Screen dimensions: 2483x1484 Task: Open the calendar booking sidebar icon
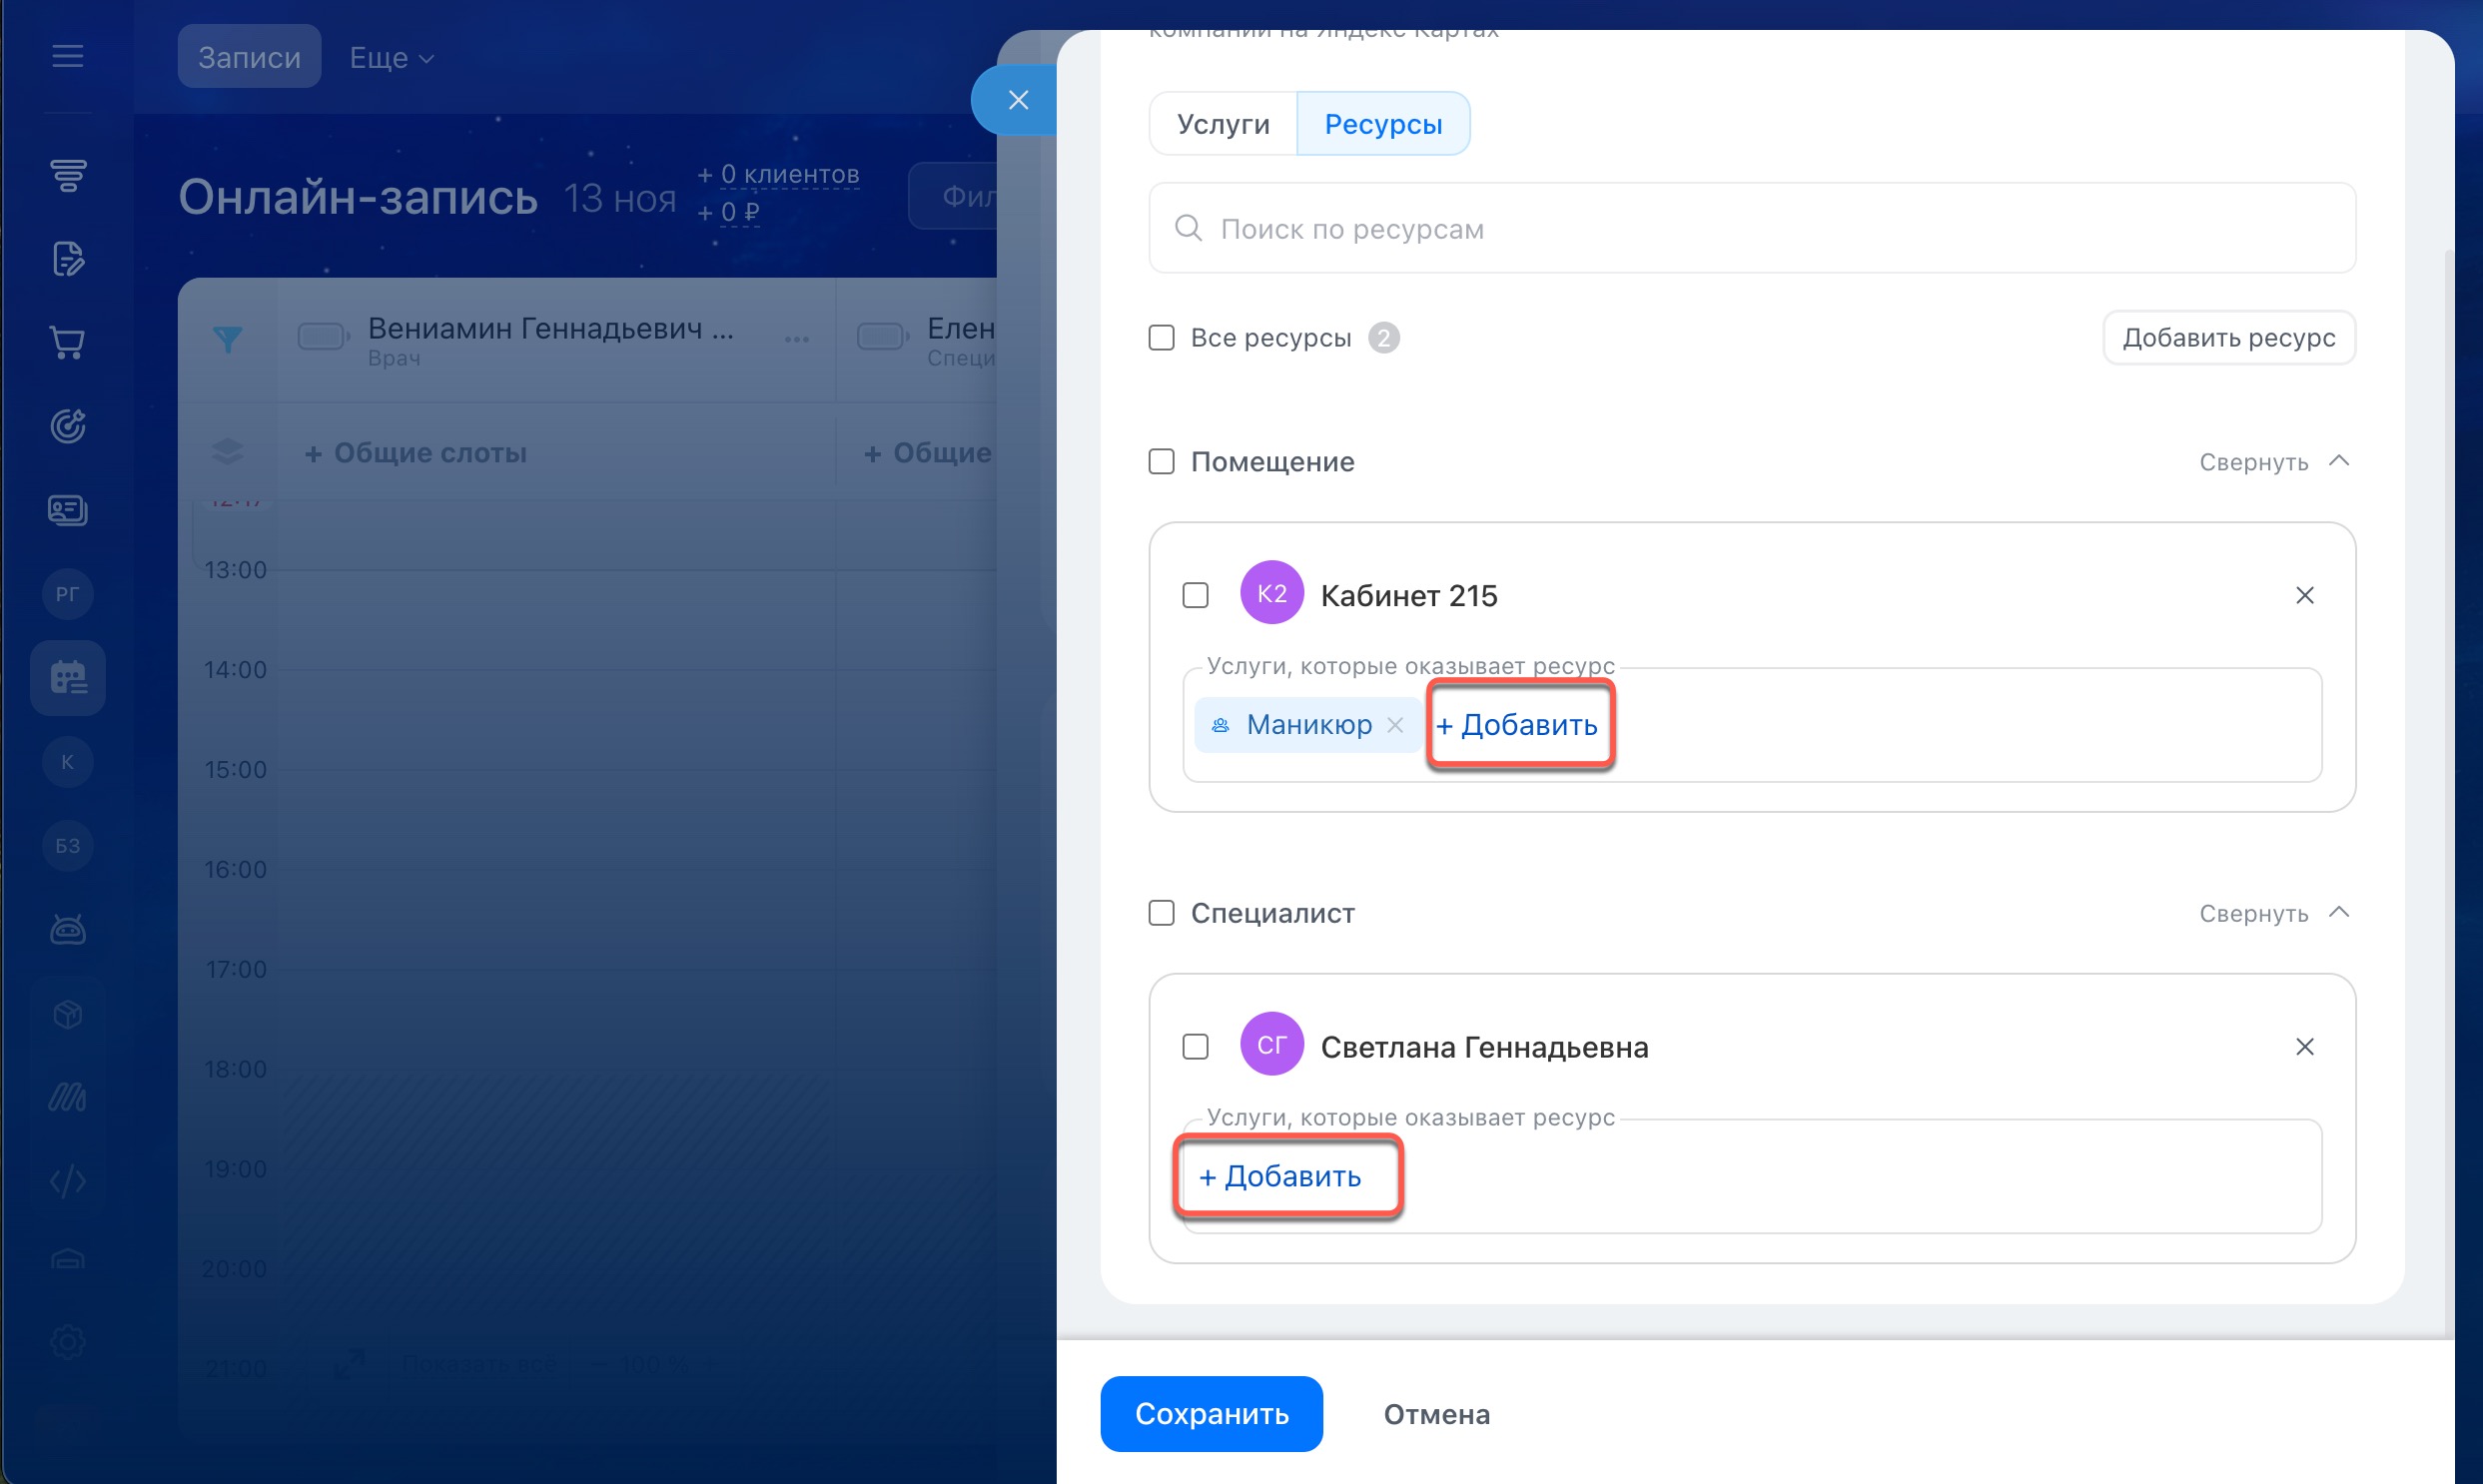(x=67, y=678)
